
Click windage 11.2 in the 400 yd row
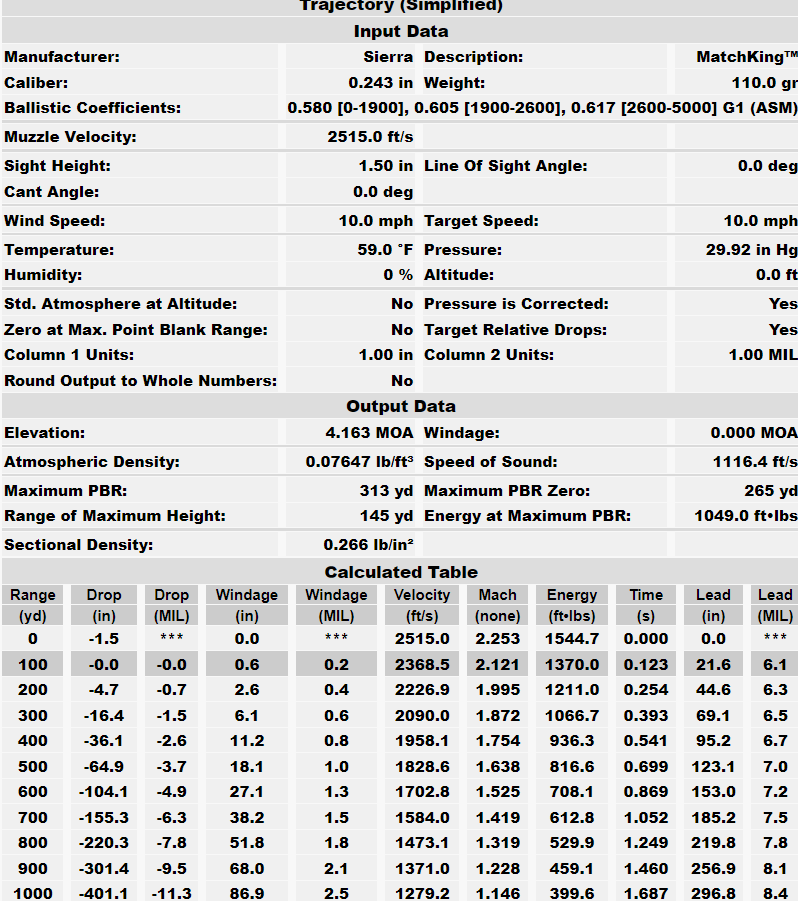pos(246,741)
